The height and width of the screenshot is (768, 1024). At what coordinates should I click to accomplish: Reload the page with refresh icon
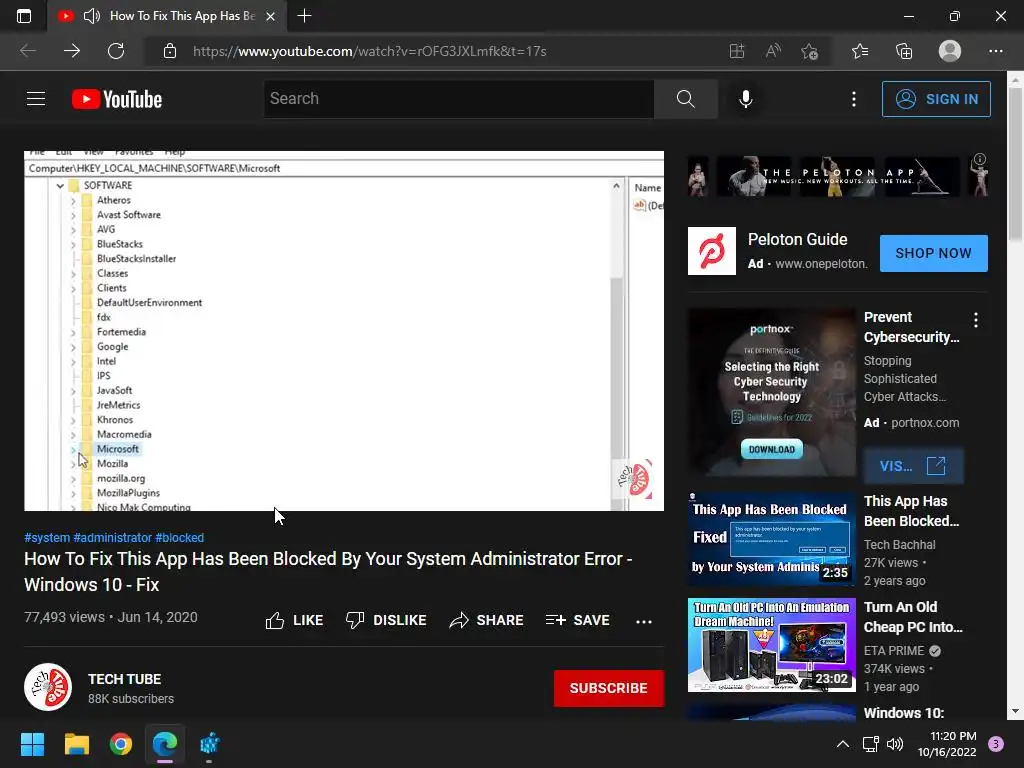(116, 51)
